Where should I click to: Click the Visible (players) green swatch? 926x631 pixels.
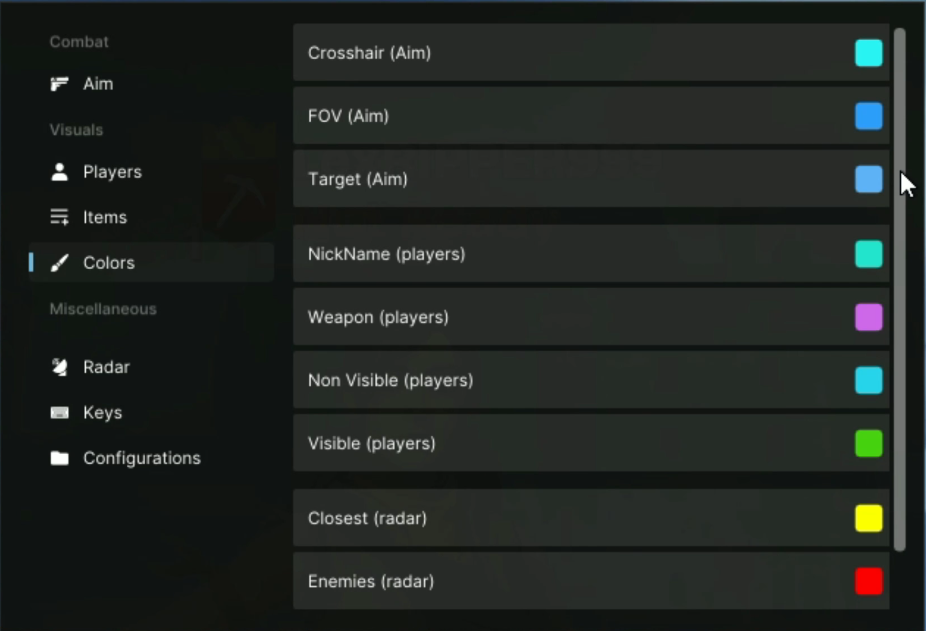868,443
